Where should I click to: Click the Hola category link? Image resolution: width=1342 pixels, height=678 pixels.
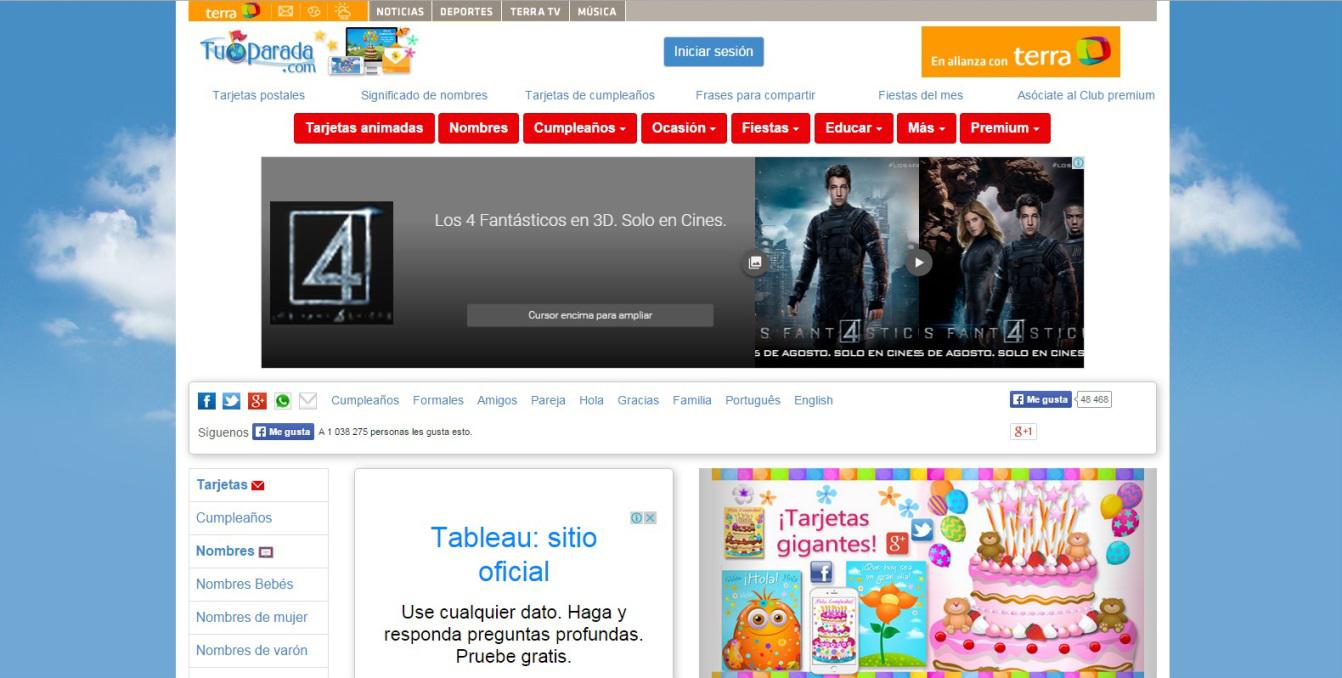click(591, 401)
